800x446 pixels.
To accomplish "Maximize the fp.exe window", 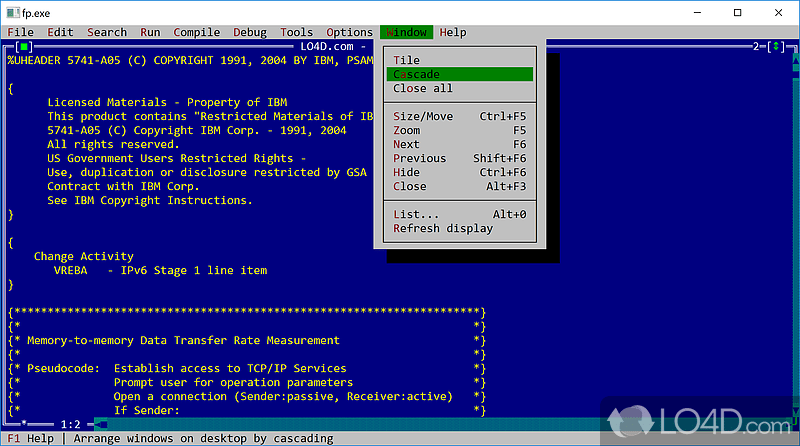I will coord(737,13).
